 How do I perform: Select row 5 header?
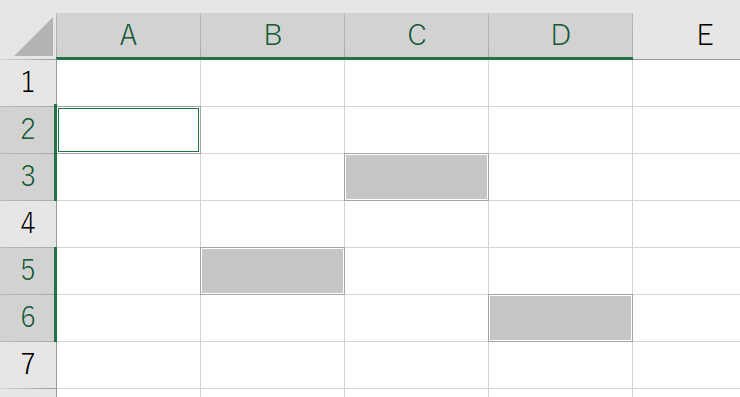[x=27, y=271]
